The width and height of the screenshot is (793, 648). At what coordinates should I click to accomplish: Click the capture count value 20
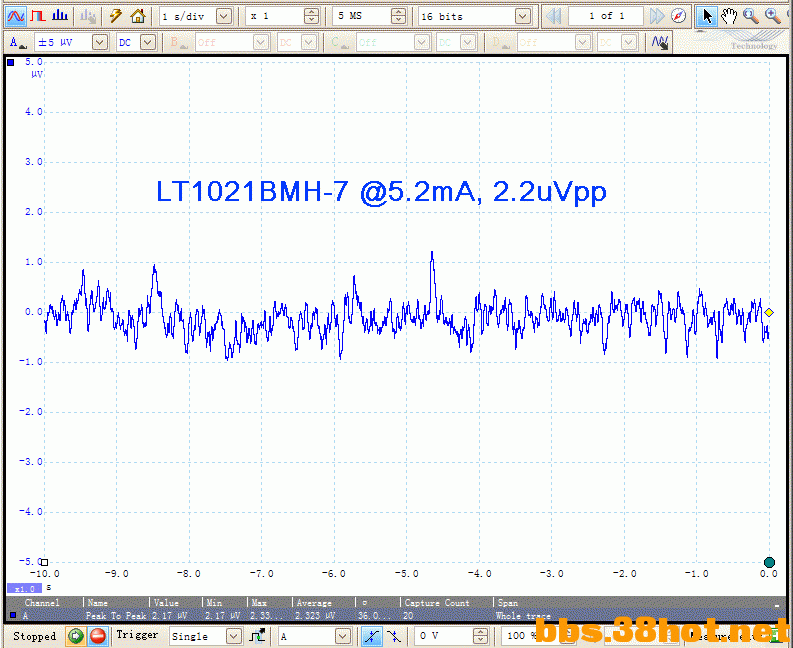pyautogui.click(x=408, y=616)
